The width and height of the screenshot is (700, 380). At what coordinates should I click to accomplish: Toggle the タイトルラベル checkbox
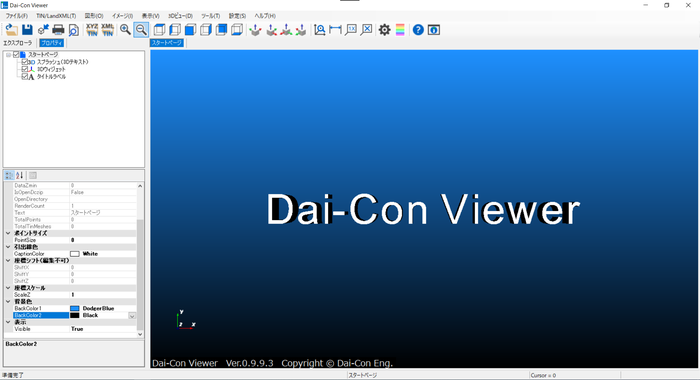[x=25, y=77]
